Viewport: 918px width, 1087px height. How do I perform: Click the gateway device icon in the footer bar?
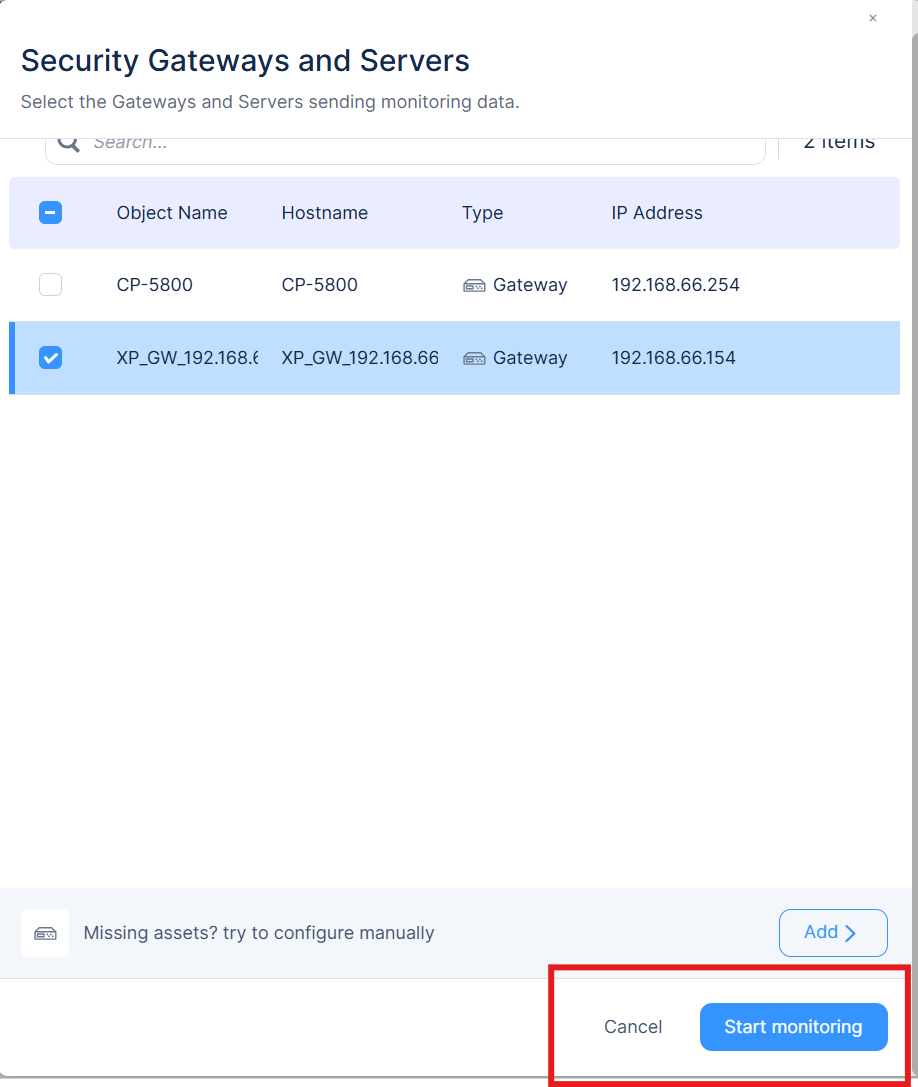tap(44, 932)
